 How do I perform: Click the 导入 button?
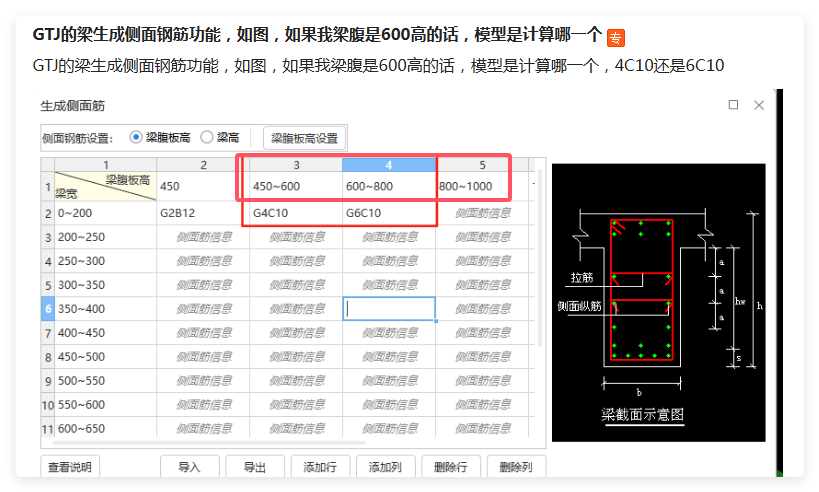(x=189, y=467)
